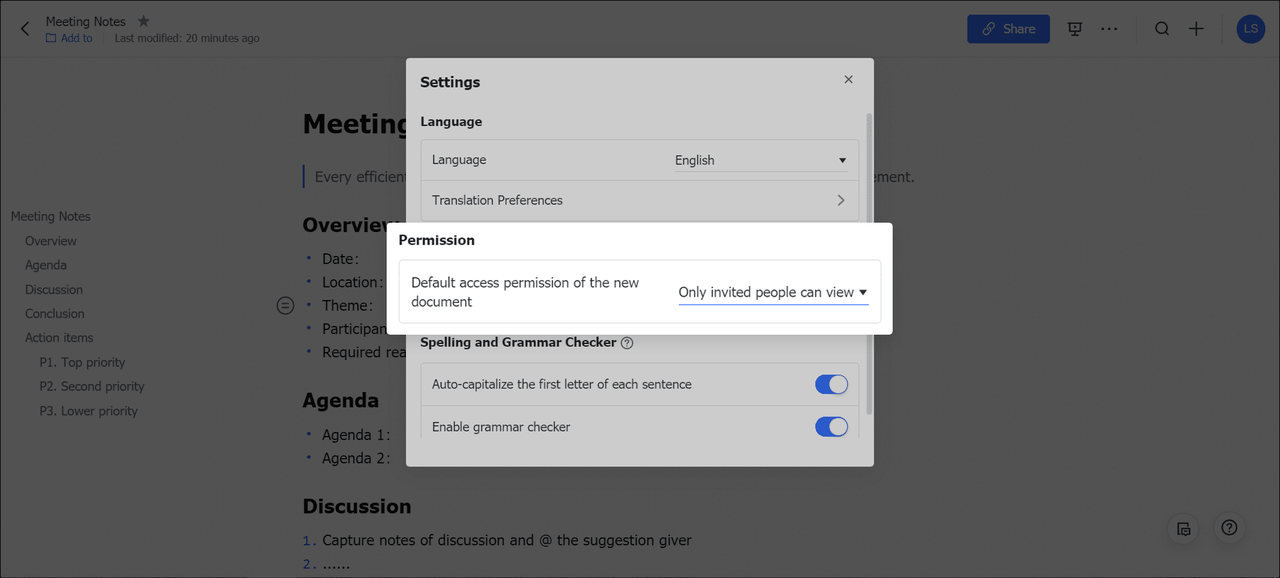Click the Spelling and Grammar info icon
Viewport: 1280px width, 578px height.
coord(627,343)
